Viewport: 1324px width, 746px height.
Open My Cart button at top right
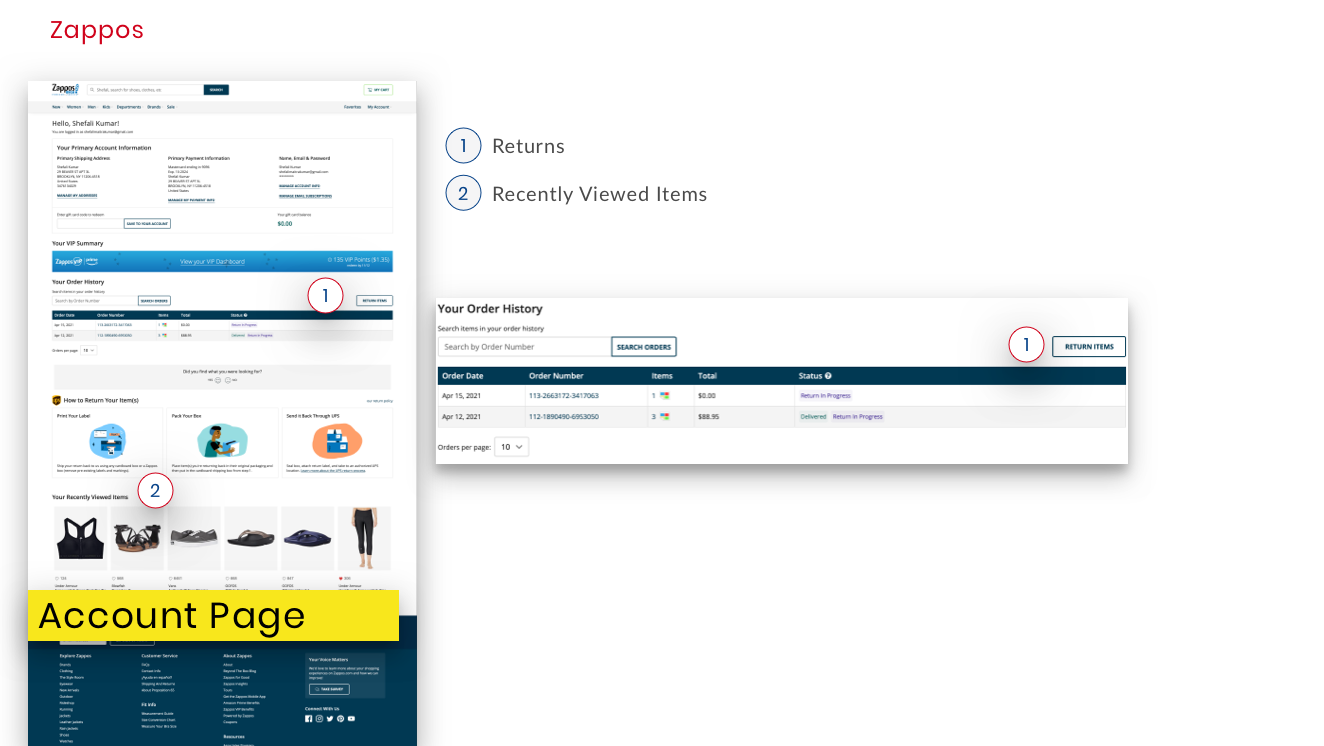tap(378, 90)
